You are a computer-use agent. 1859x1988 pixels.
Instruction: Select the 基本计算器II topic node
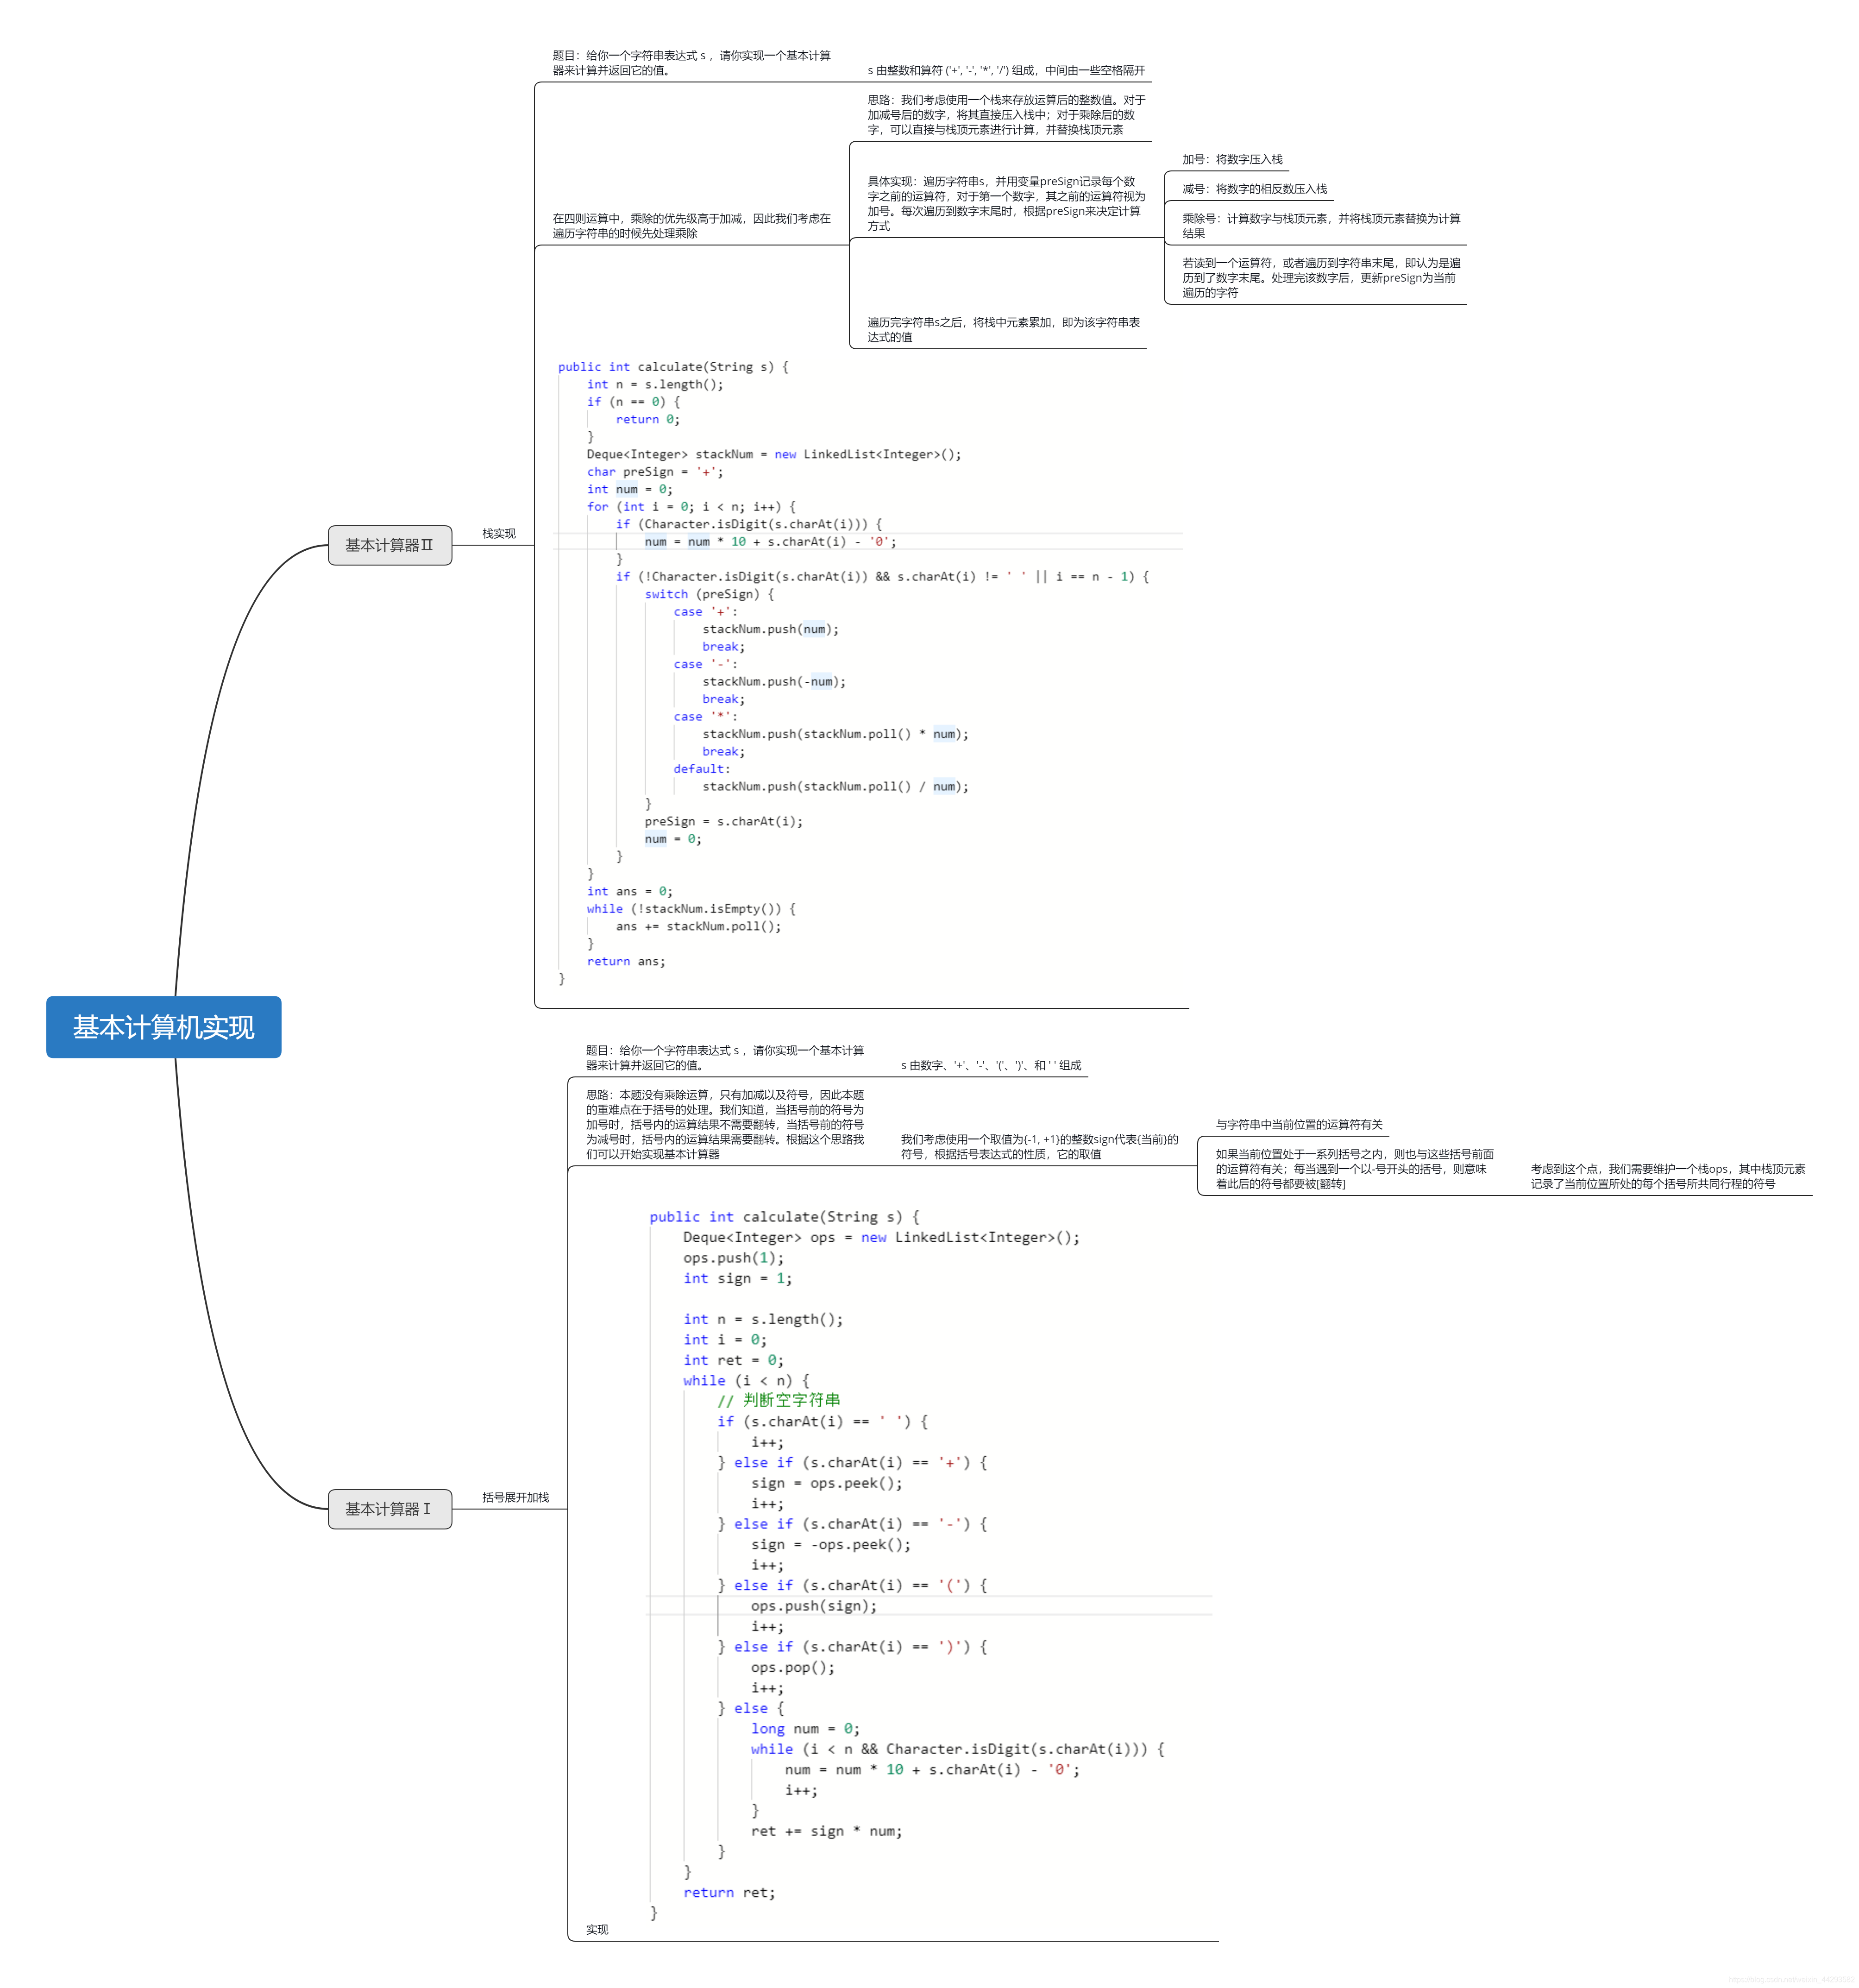pos(389,545)
